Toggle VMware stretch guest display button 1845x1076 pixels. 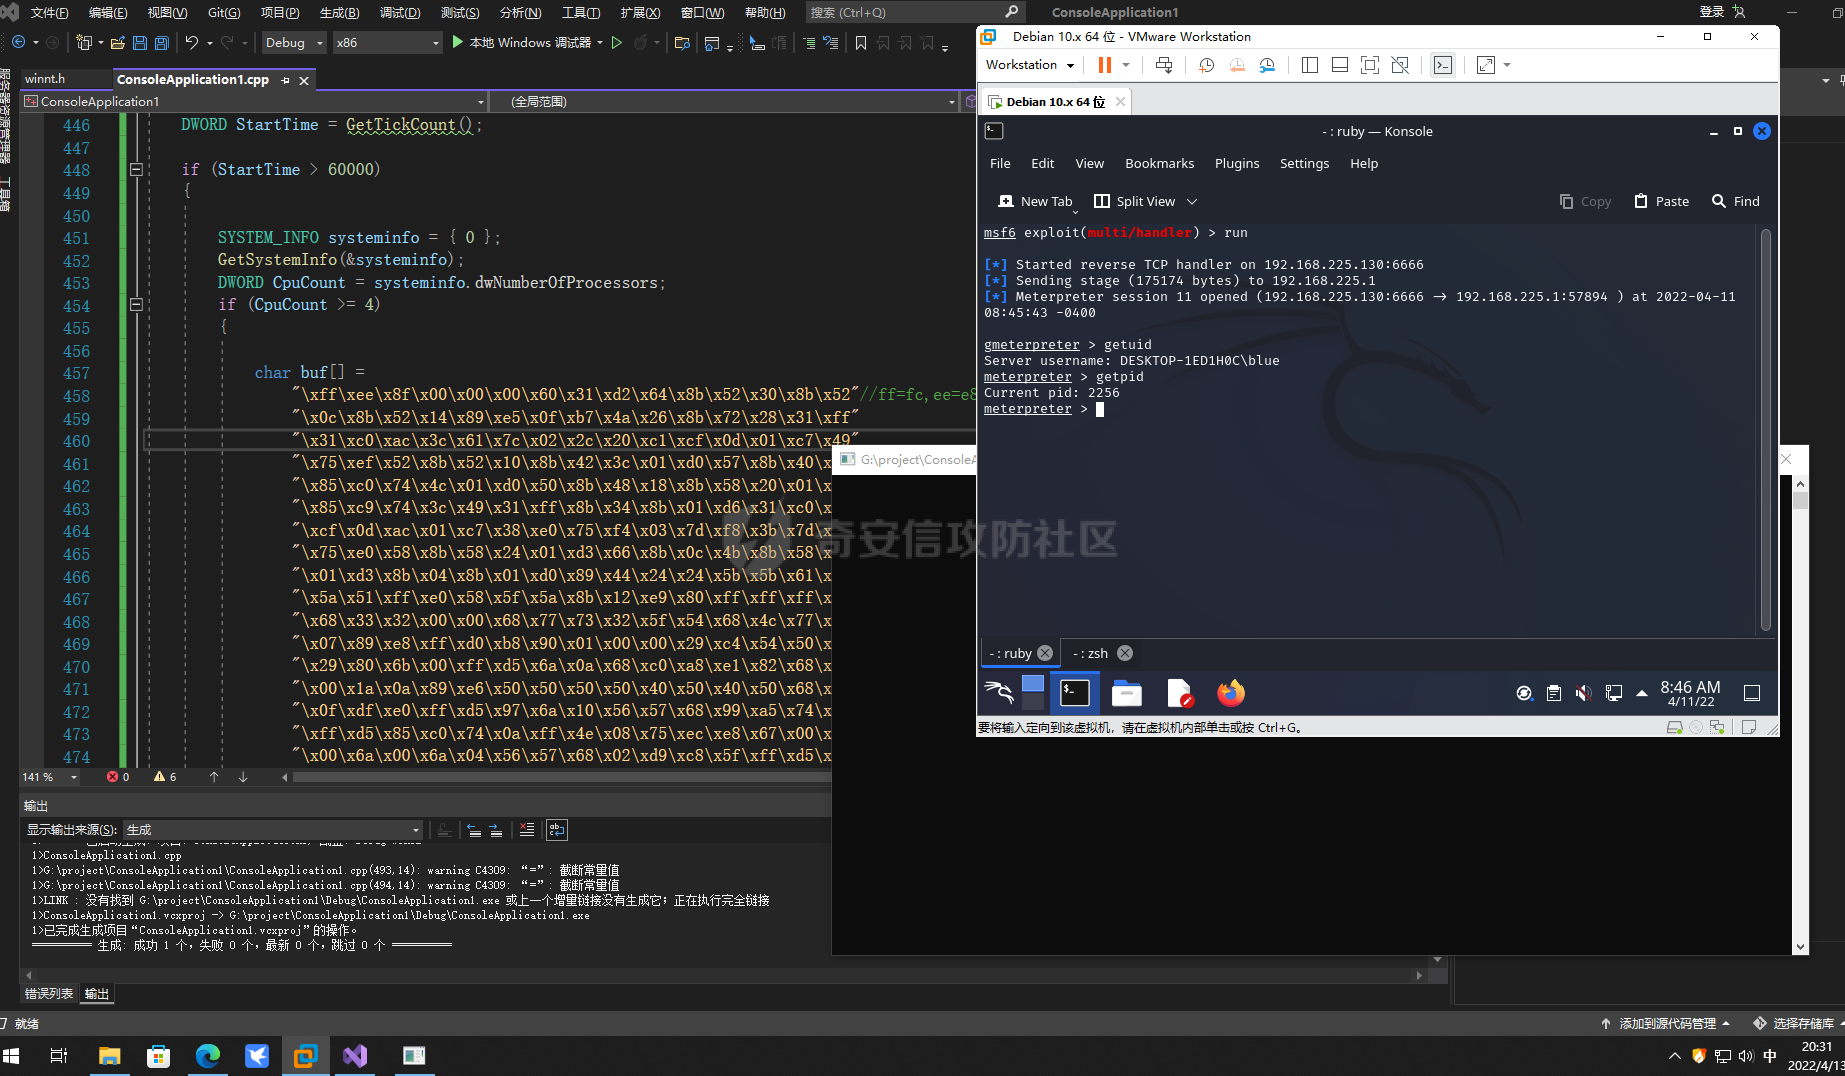[x=1486, y=65]
